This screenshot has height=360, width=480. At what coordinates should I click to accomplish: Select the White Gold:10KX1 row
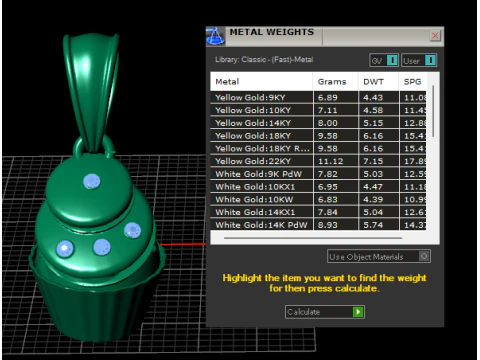[318, 187]
